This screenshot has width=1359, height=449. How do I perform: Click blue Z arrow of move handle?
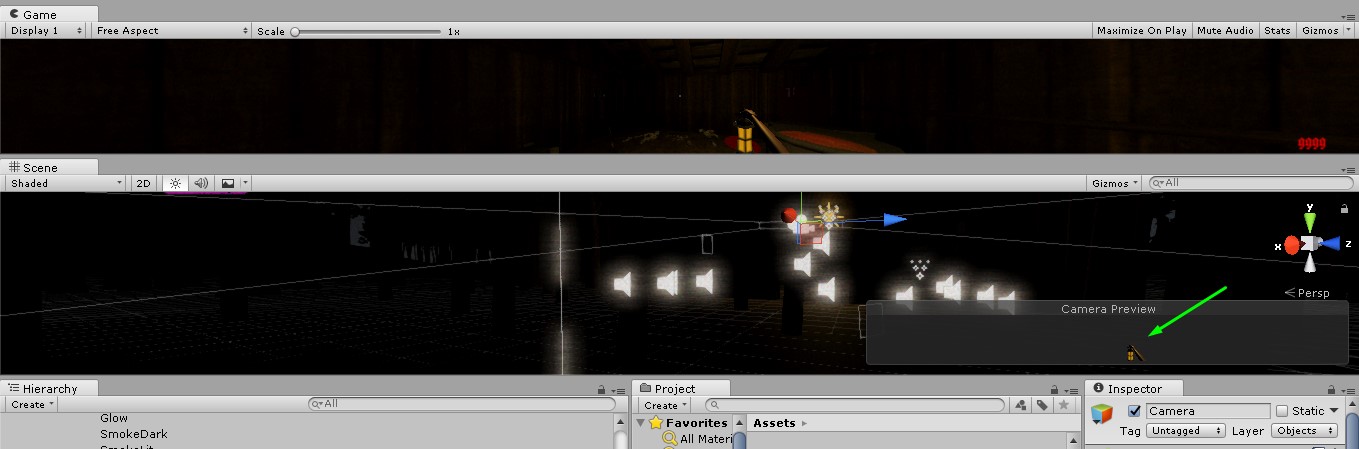[x=896, y=220]
